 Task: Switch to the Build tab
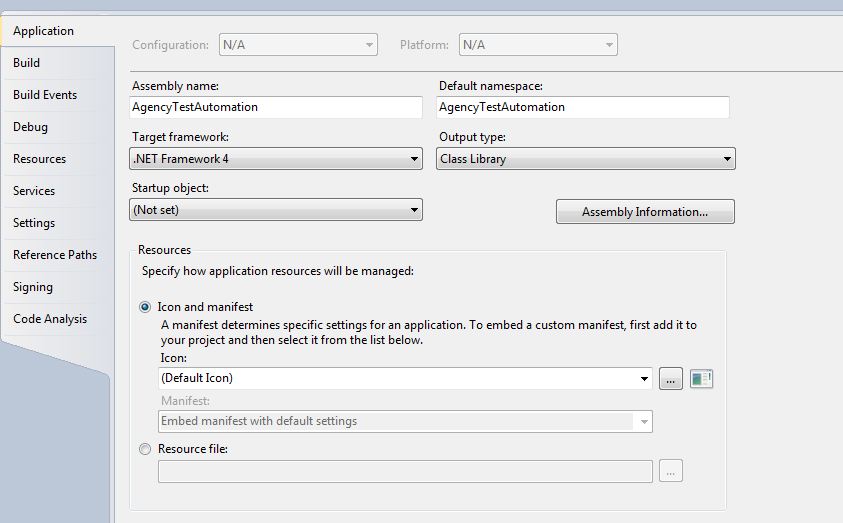(x=27, y=63)
